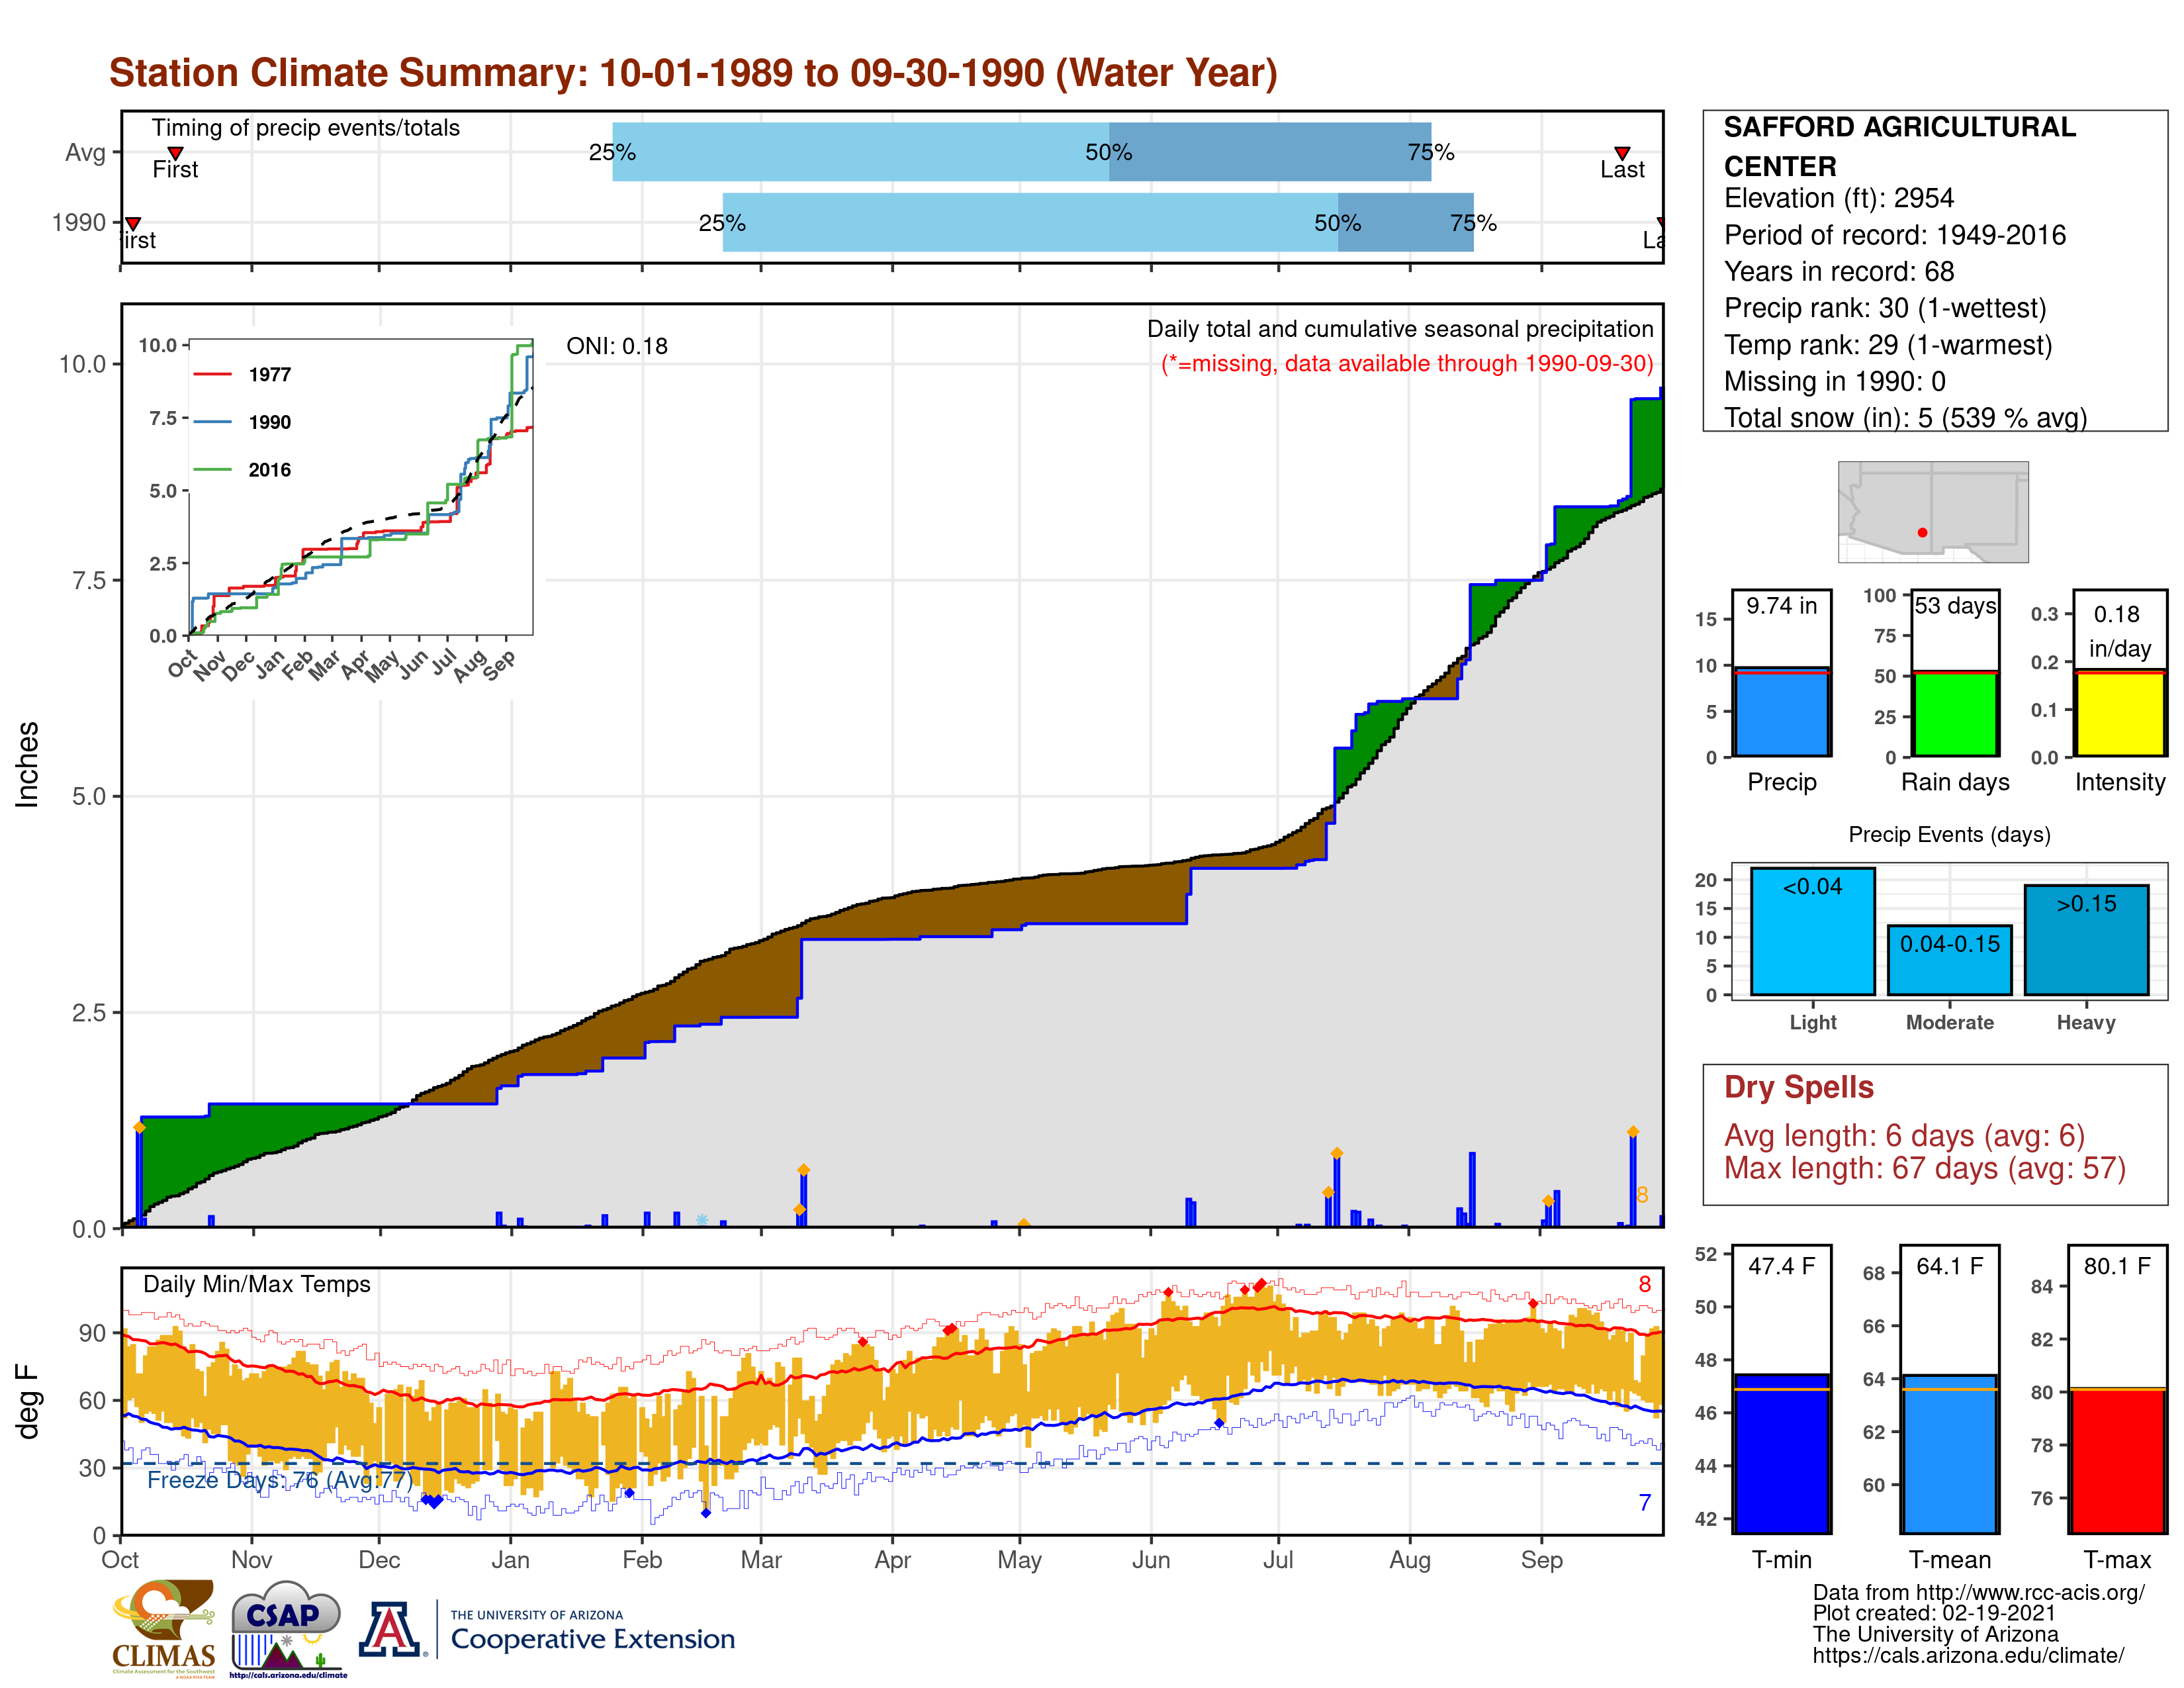Click the Heavy '>0.15' events bar

[x=2086, y=940]
